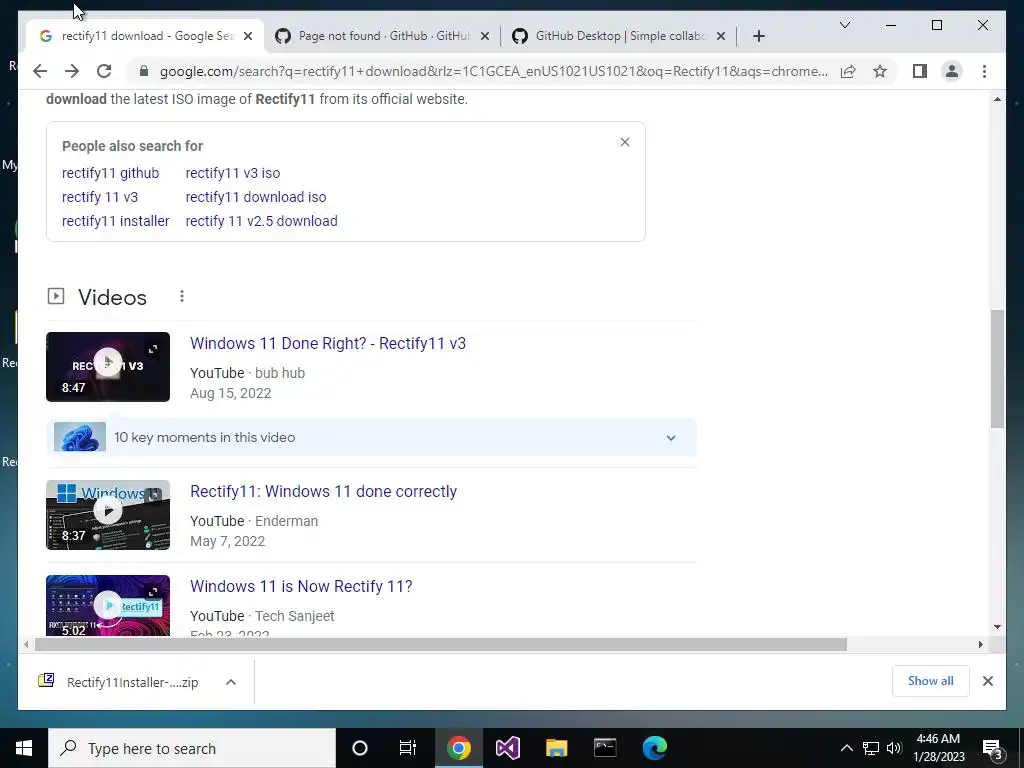Click the horizontal scrollbar thumb
Image resolution: width=1024 pixels, height=768 pixels.
coord(441,645)
